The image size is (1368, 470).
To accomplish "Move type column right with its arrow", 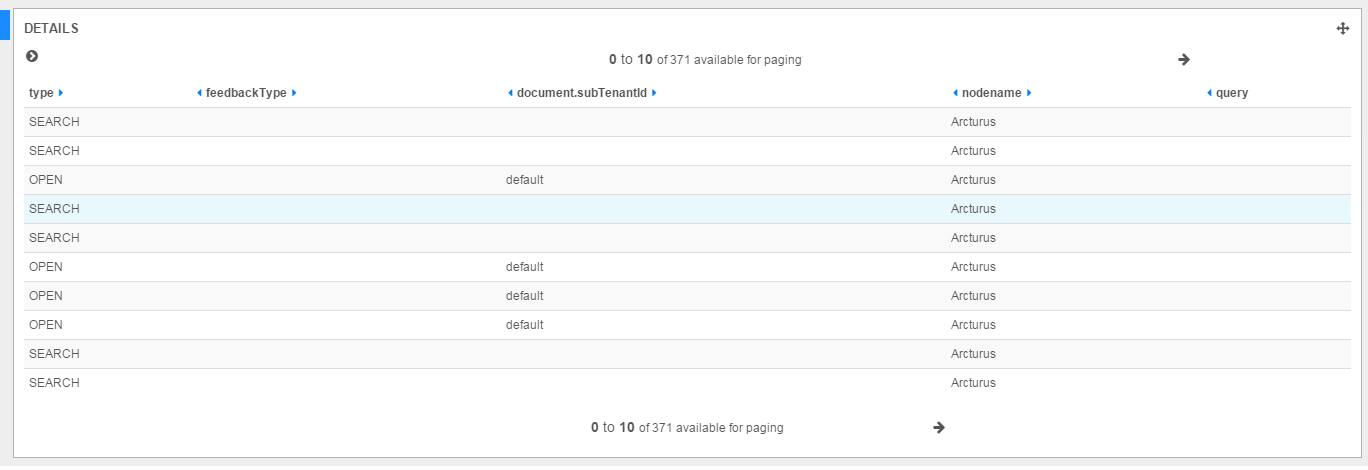I will pos(61,93).
